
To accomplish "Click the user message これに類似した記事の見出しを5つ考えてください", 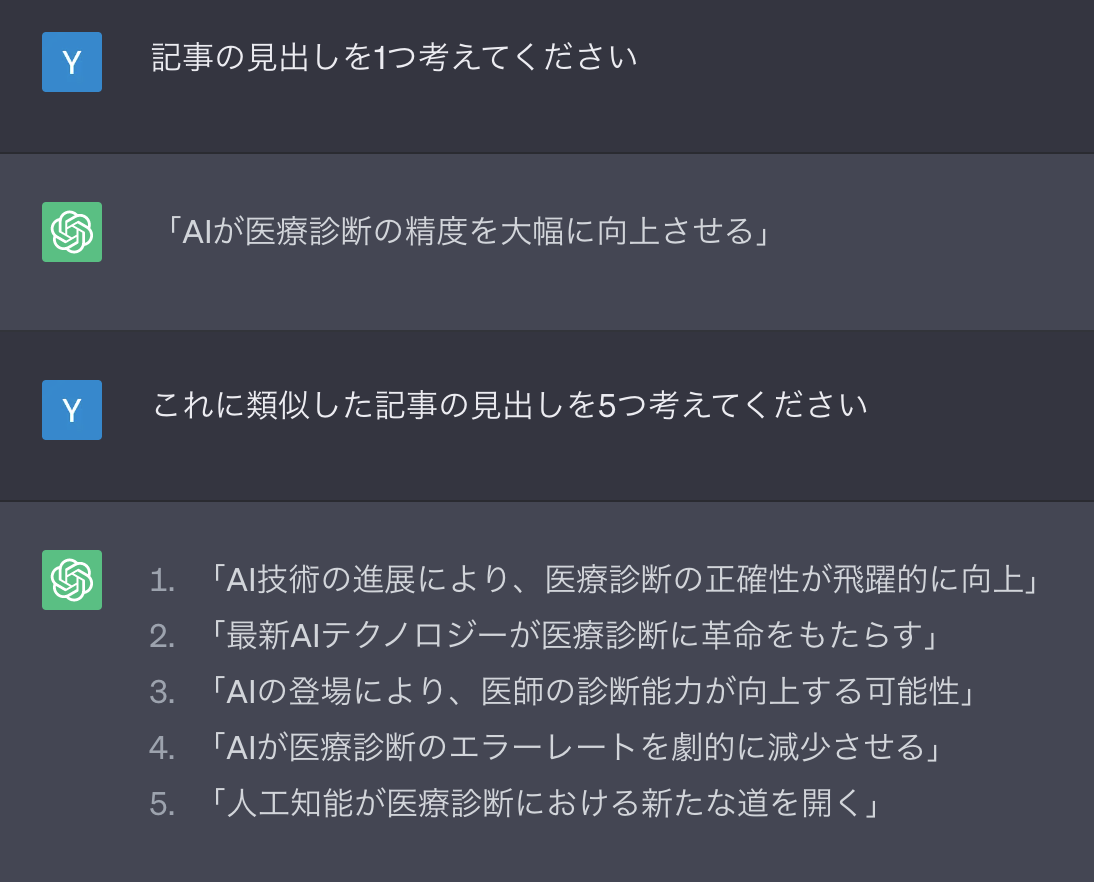I will 509,406.
